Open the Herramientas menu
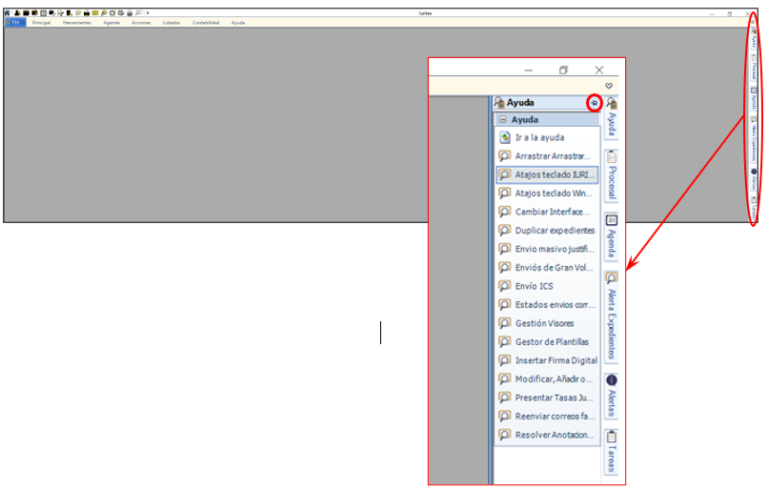Viewport: 768px width, 491px height. click(x=76, y=21)
